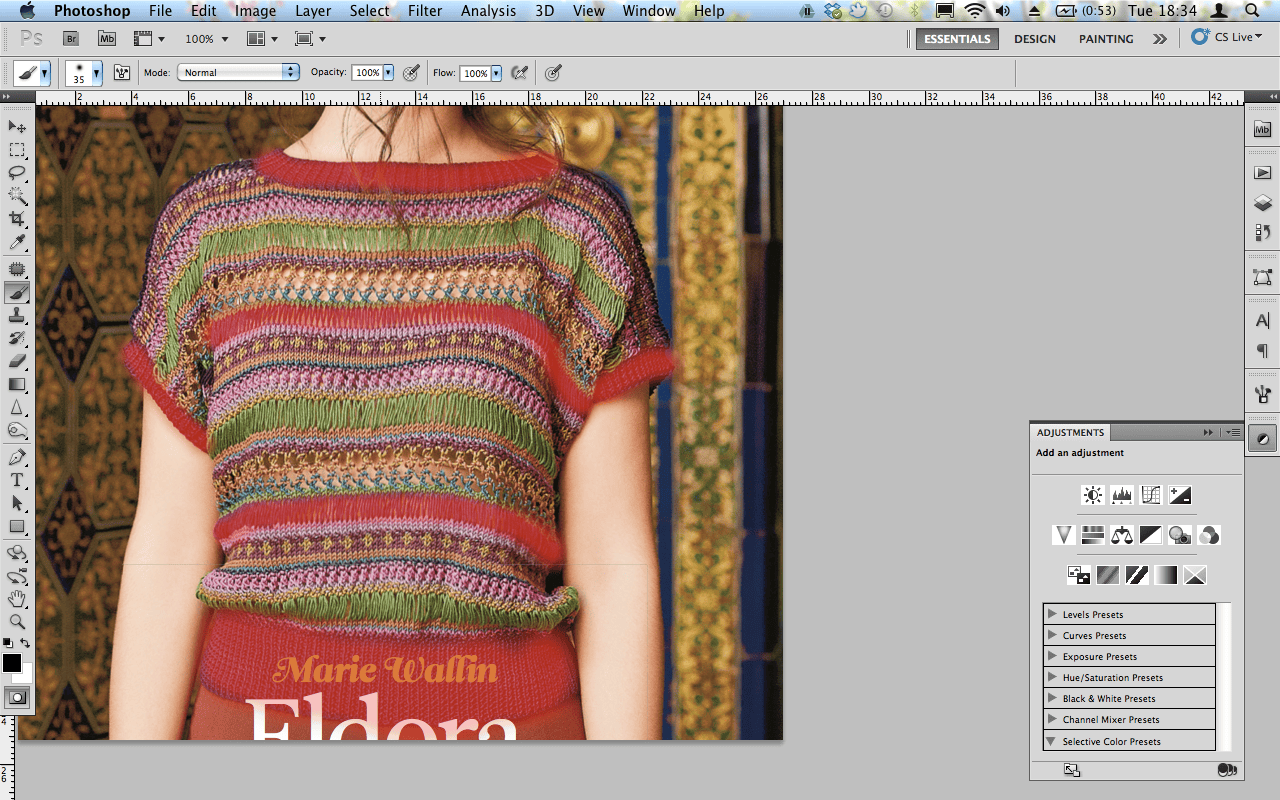Image resolution: width=1280 pixels, height=800 pixels.
Task: Add a Color Balance adjustment
Action: [1121, 535]
